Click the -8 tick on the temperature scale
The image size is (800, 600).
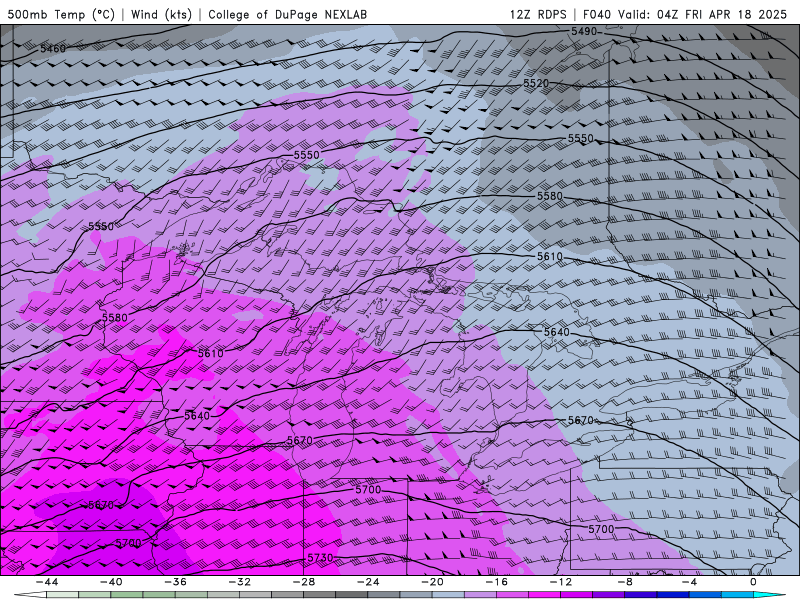click(x=625, y=582)
